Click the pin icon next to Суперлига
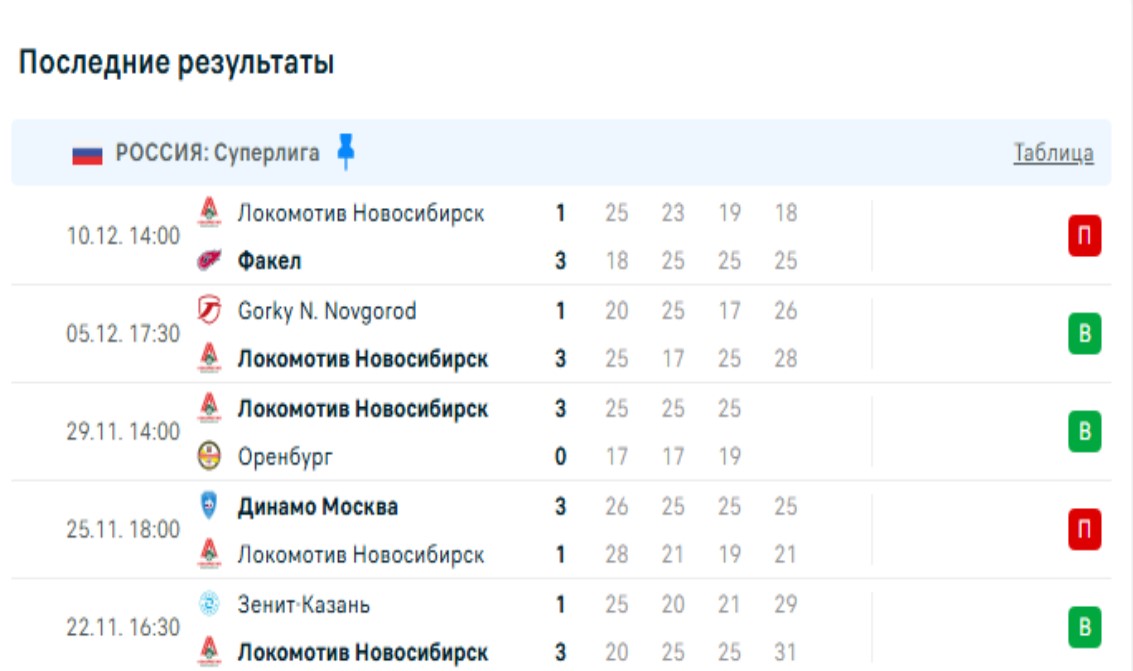This screenshot has width=1133, height=671. (x=345, y=152)
